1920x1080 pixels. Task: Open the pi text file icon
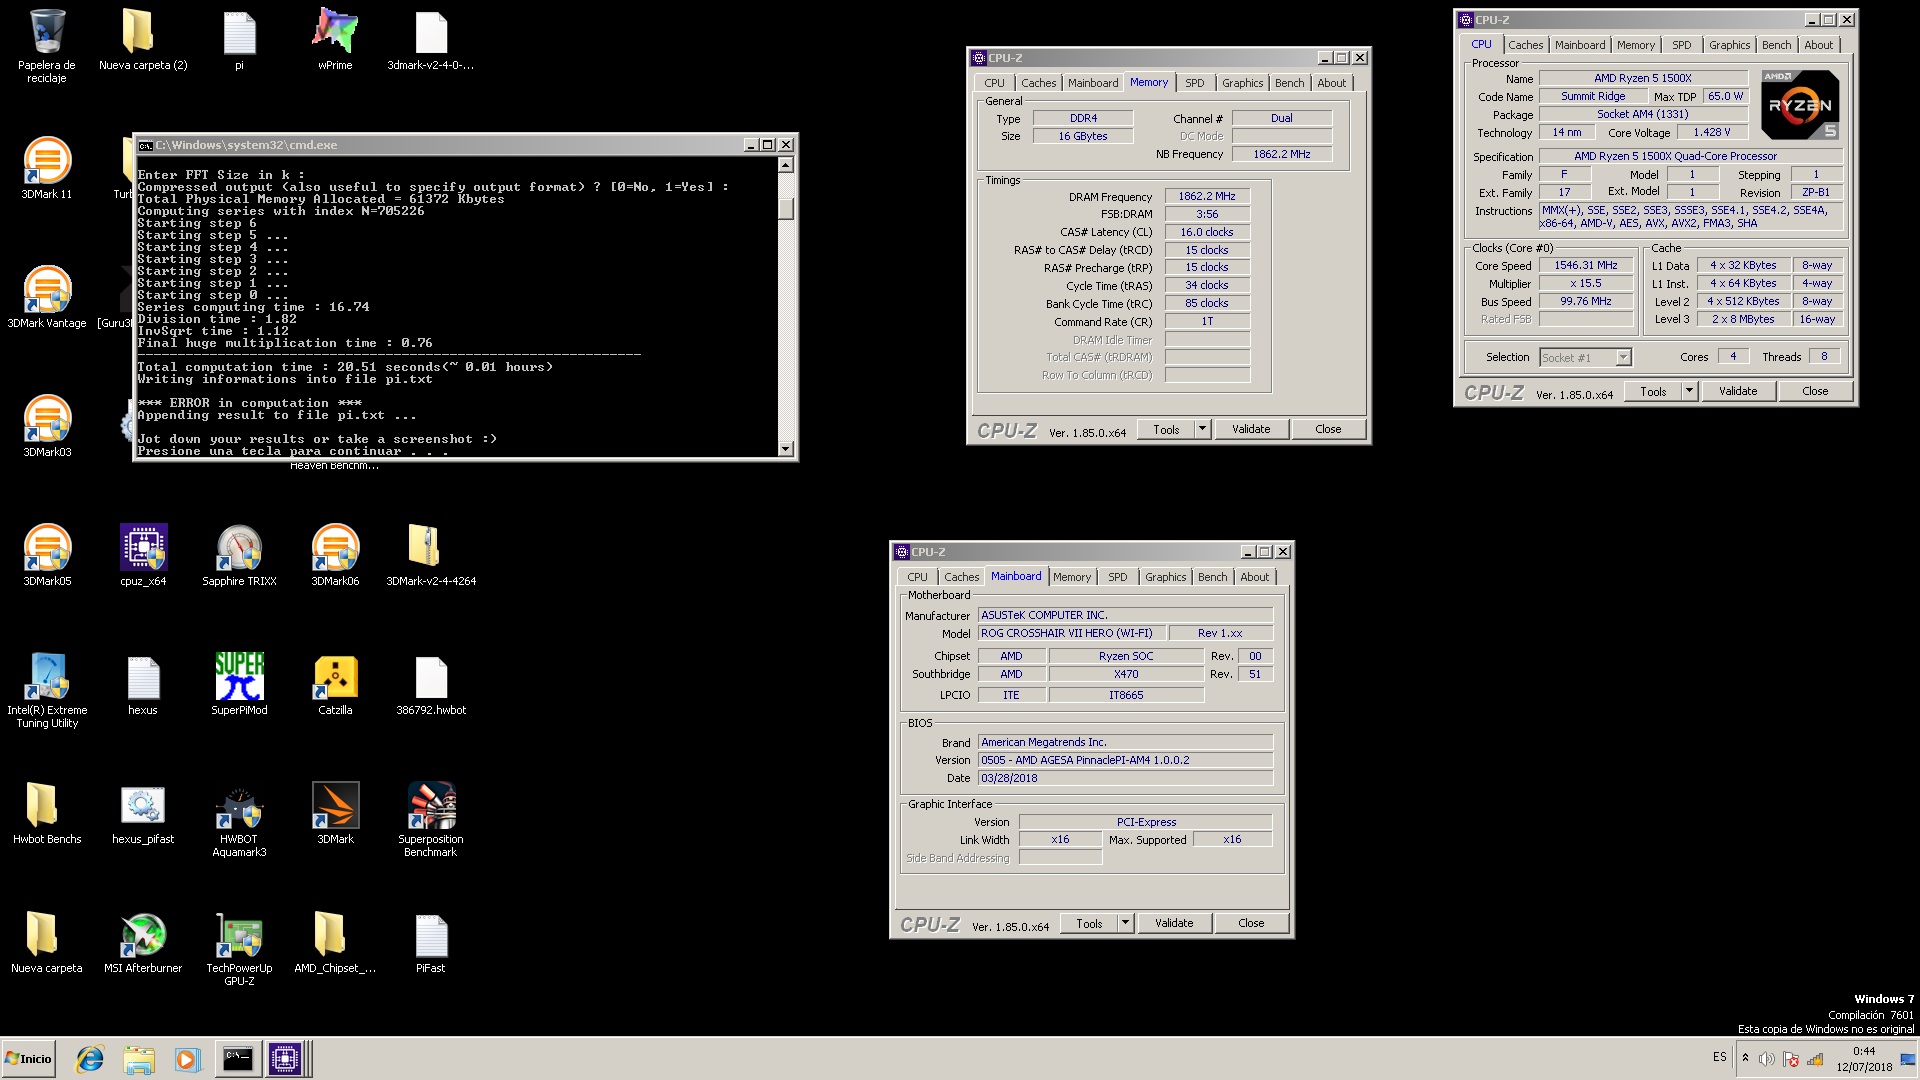239,40
